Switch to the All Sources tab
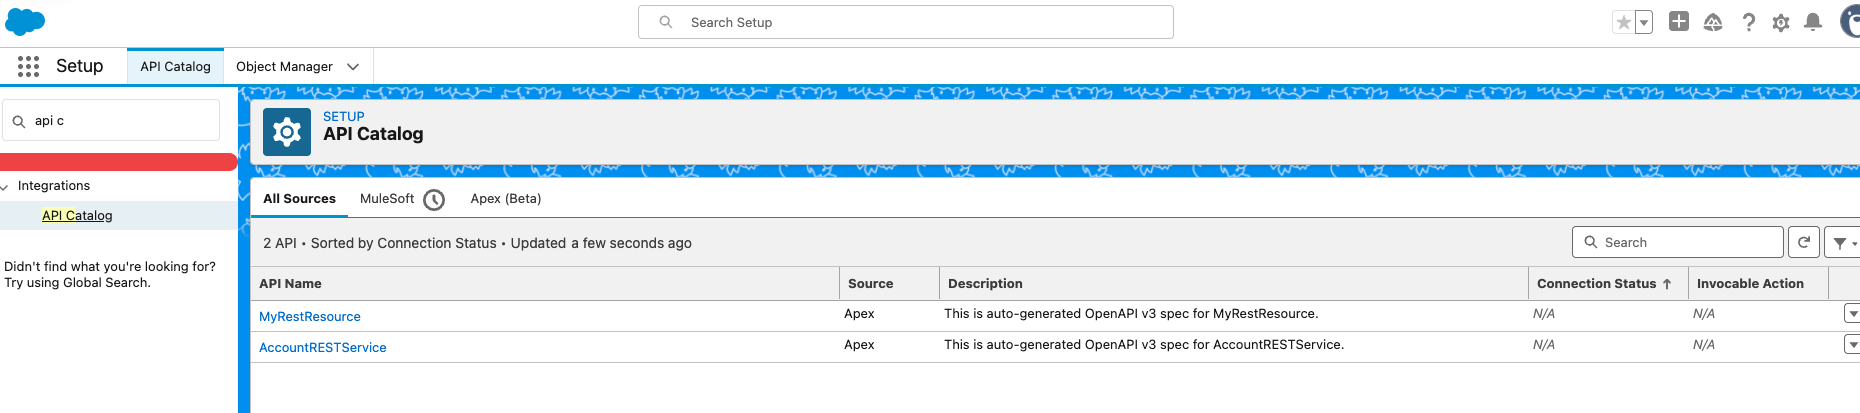 [x=299, y=198]
